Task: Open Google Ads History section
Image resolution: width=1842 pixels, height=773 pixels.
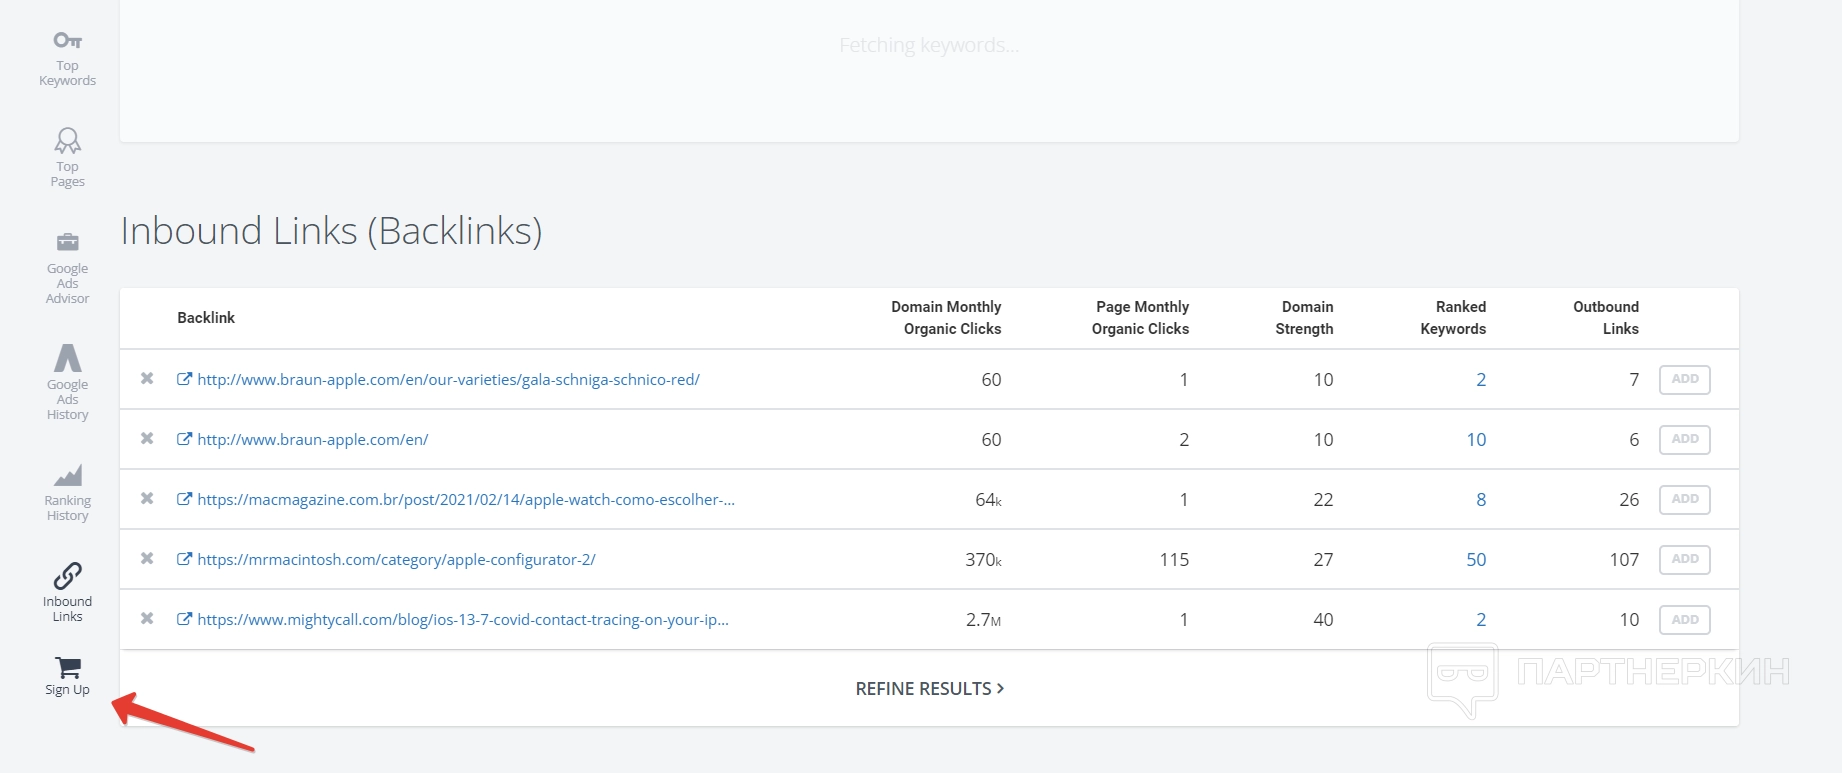Action: coord(67,382)
